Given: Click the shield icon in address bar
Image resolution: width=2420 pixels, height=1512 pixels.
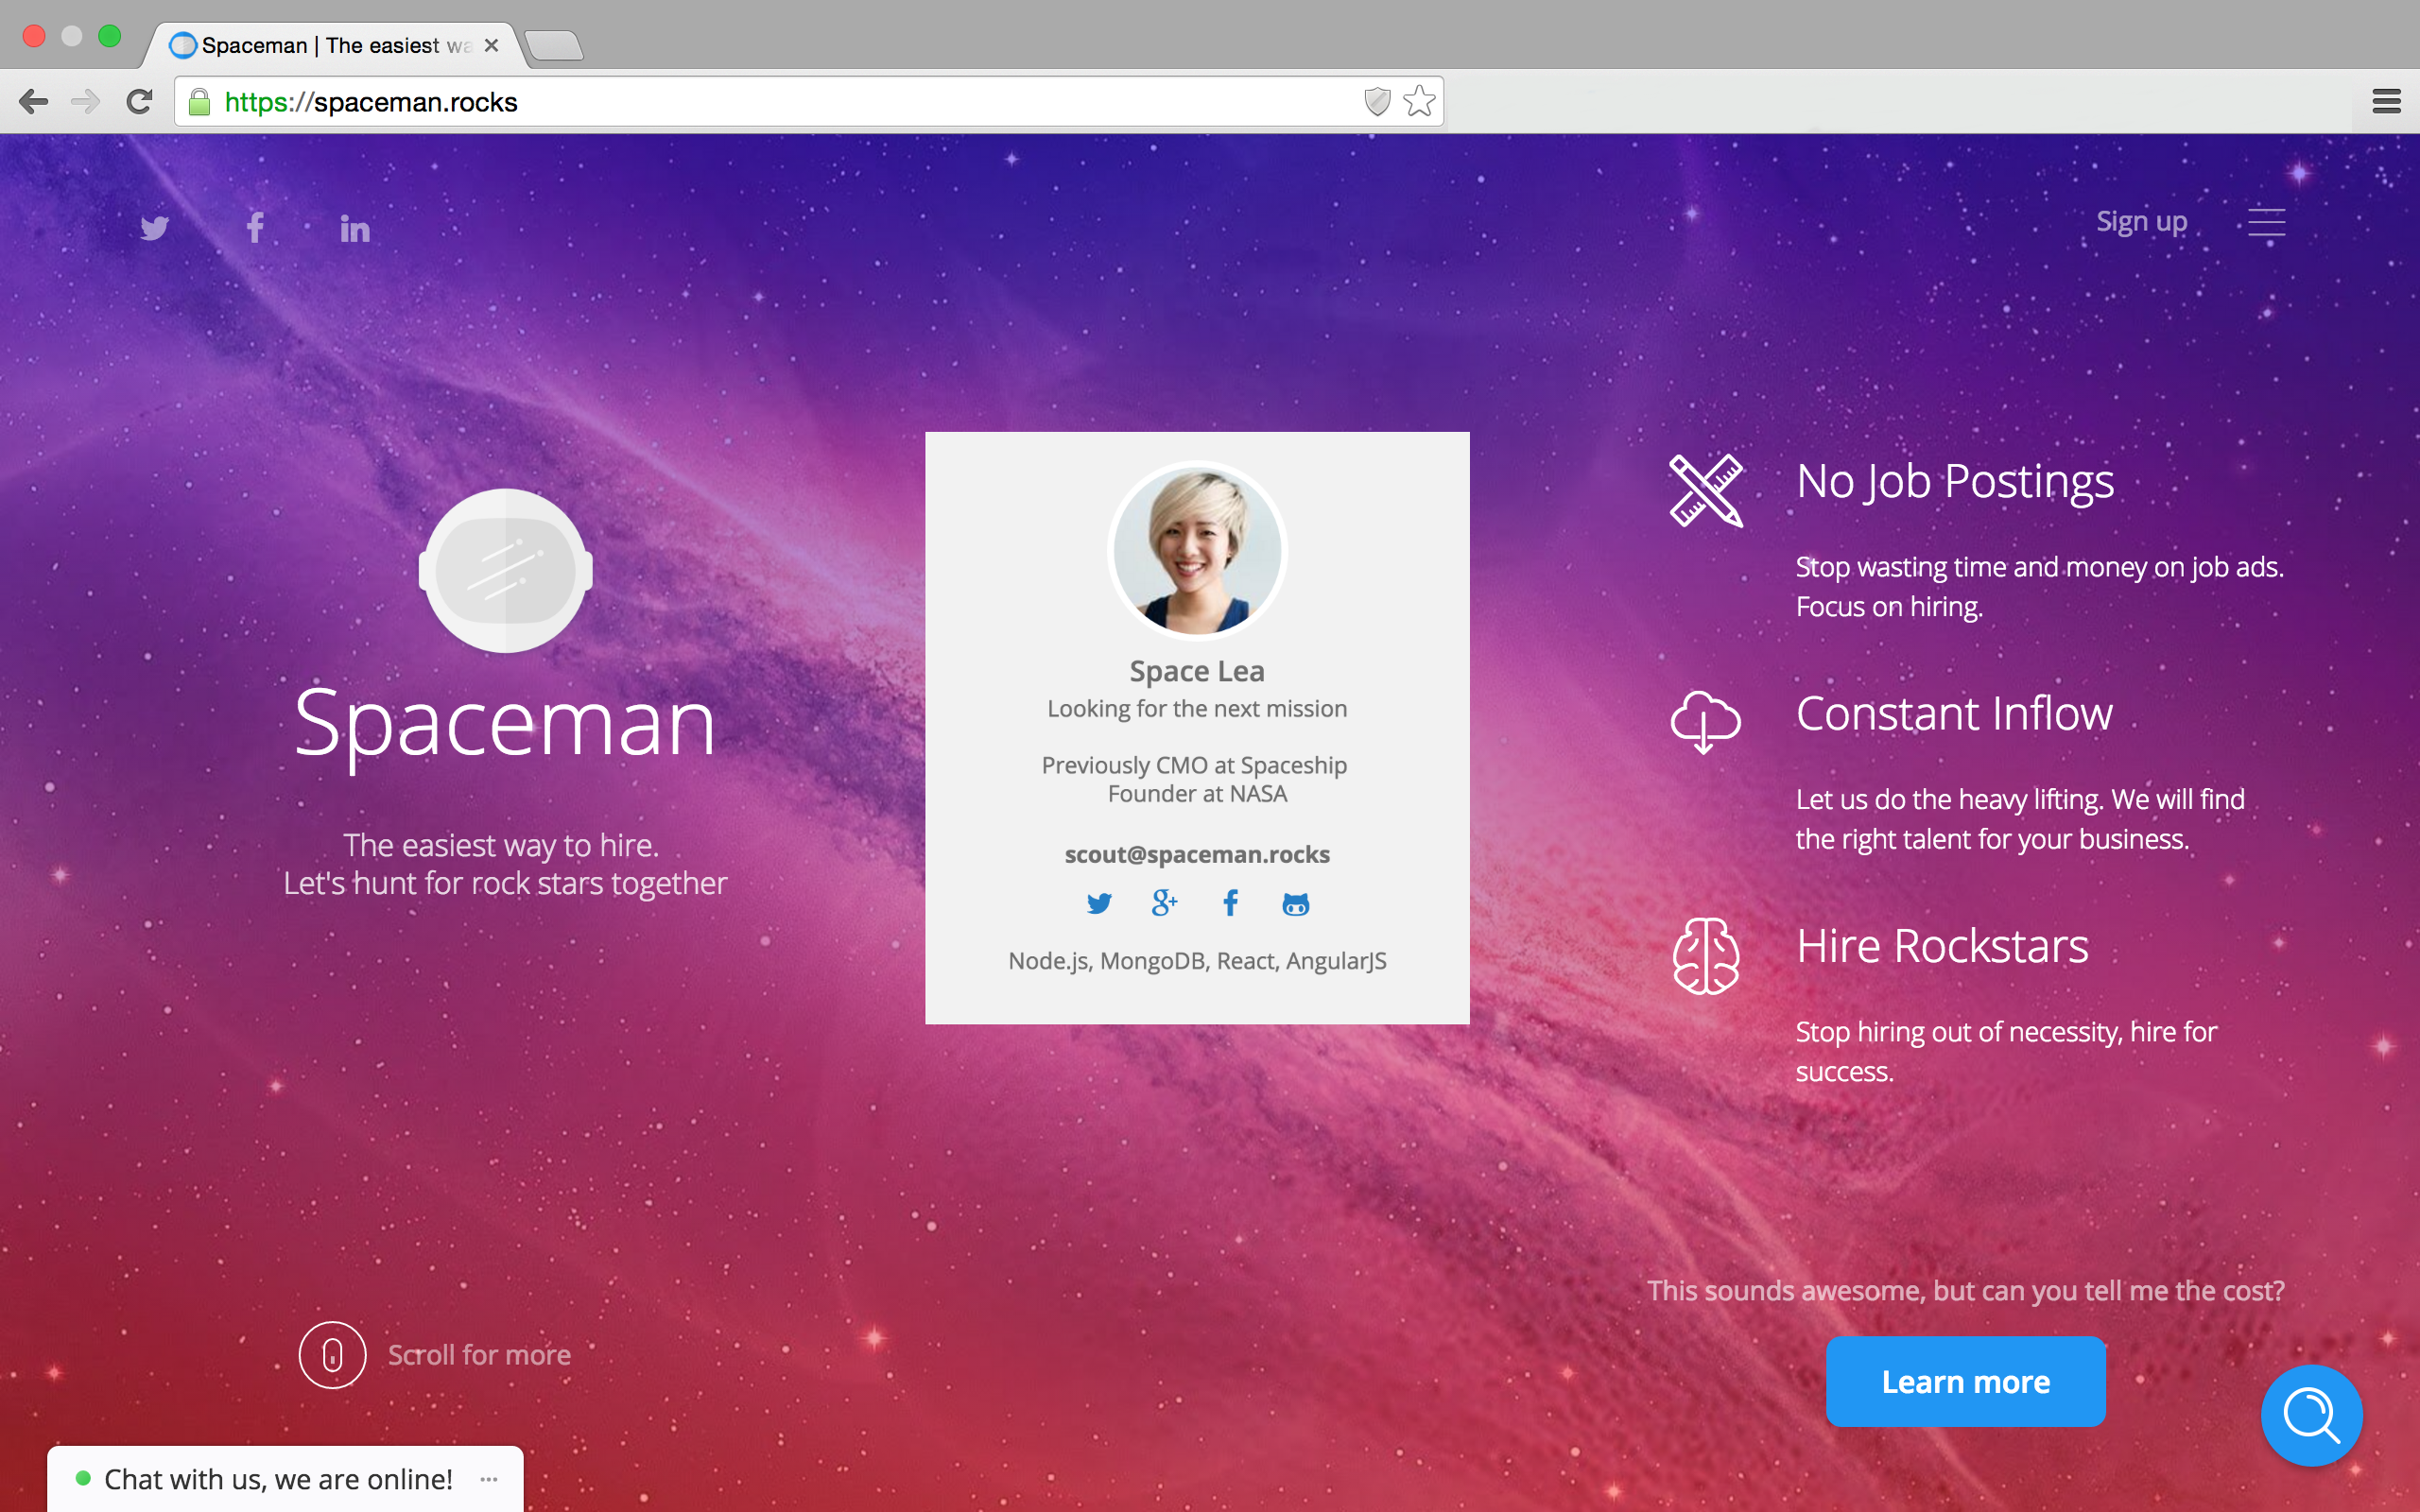Looking at the screenshot, I should [1377, 101].
